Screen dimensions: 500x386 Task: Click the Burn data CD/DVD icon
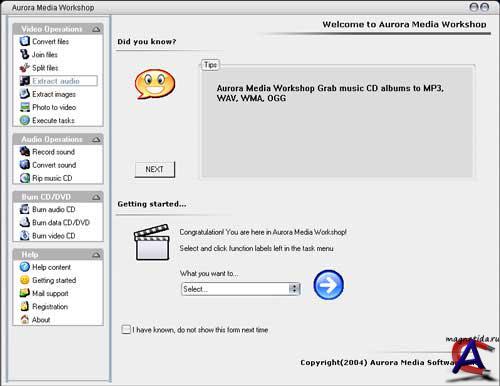[x=25, y=222]
